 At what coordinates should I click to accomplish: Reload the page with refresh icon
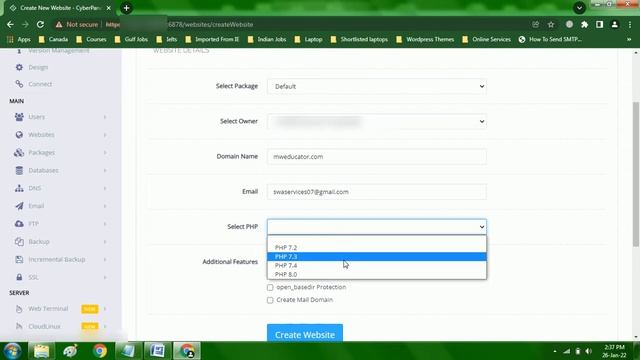point(40,24)
